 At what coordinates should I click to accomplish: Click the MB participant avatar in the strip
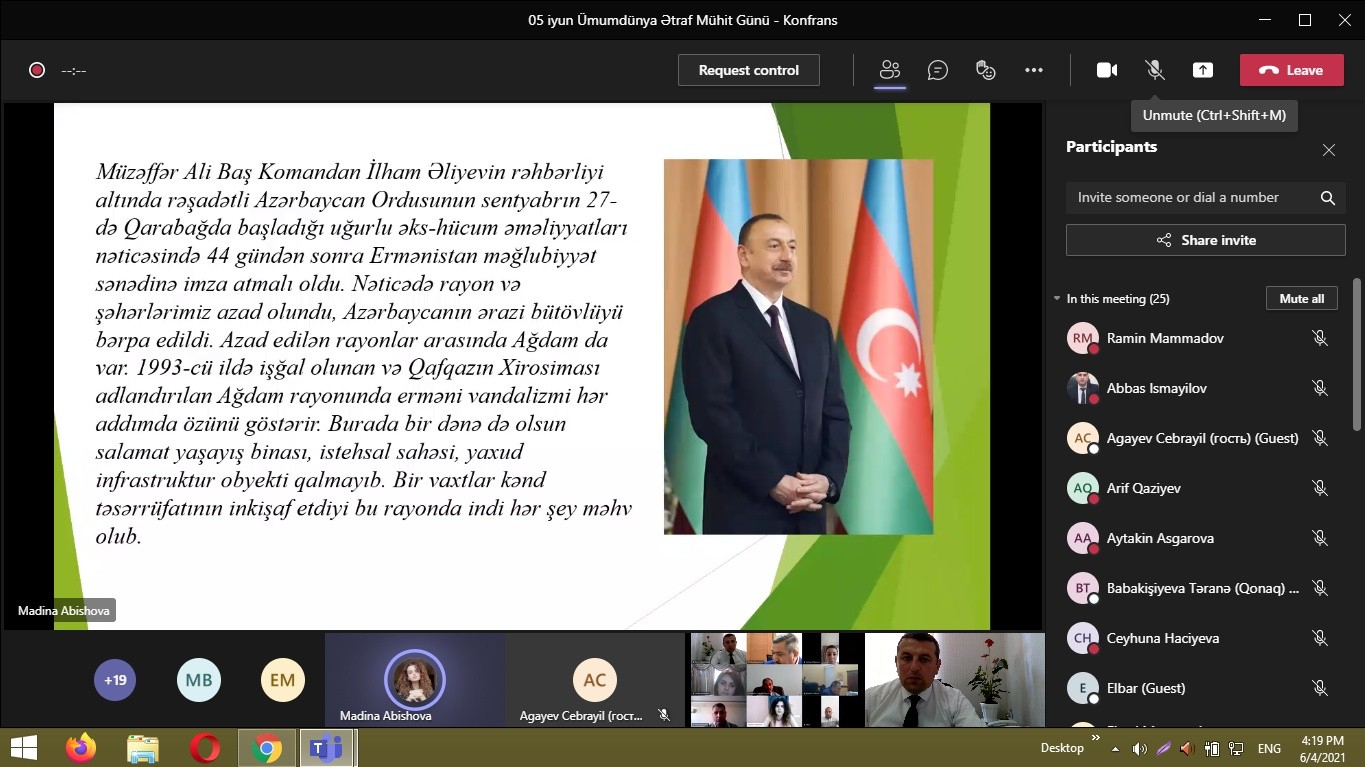click(x=199, y=680)
